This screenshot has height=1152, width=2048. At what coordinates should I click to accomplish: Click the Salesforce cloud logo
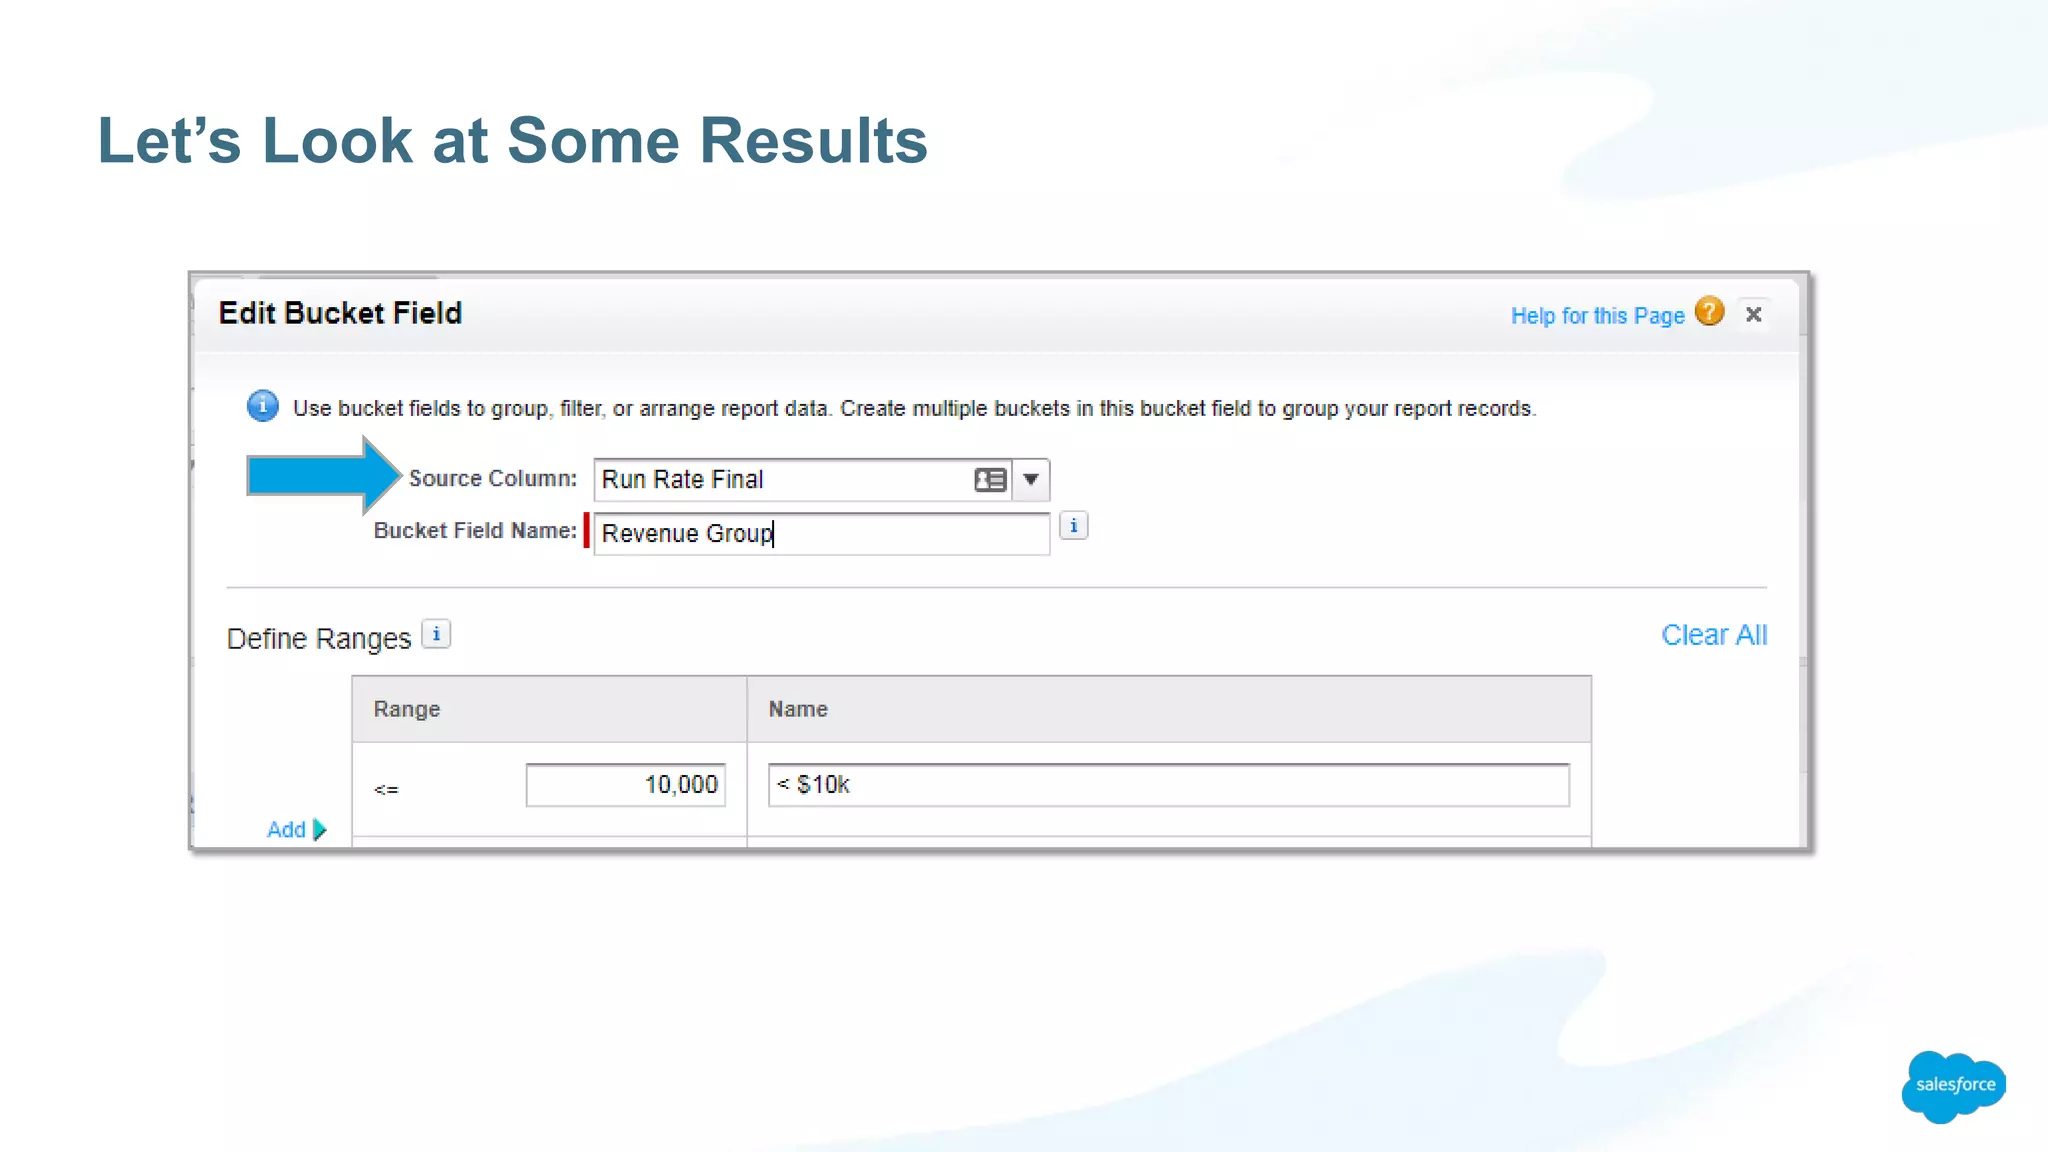1953,1085
